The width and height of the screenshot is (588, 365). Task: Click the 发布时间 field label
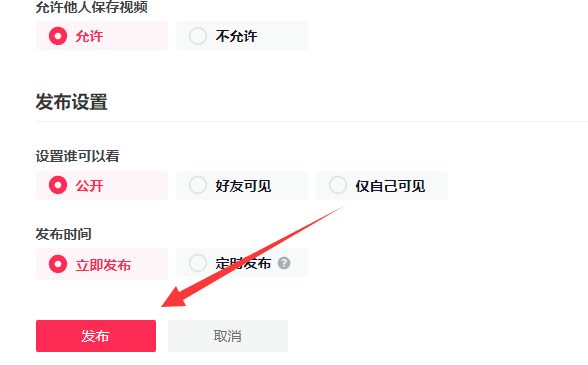coord(63,234)
